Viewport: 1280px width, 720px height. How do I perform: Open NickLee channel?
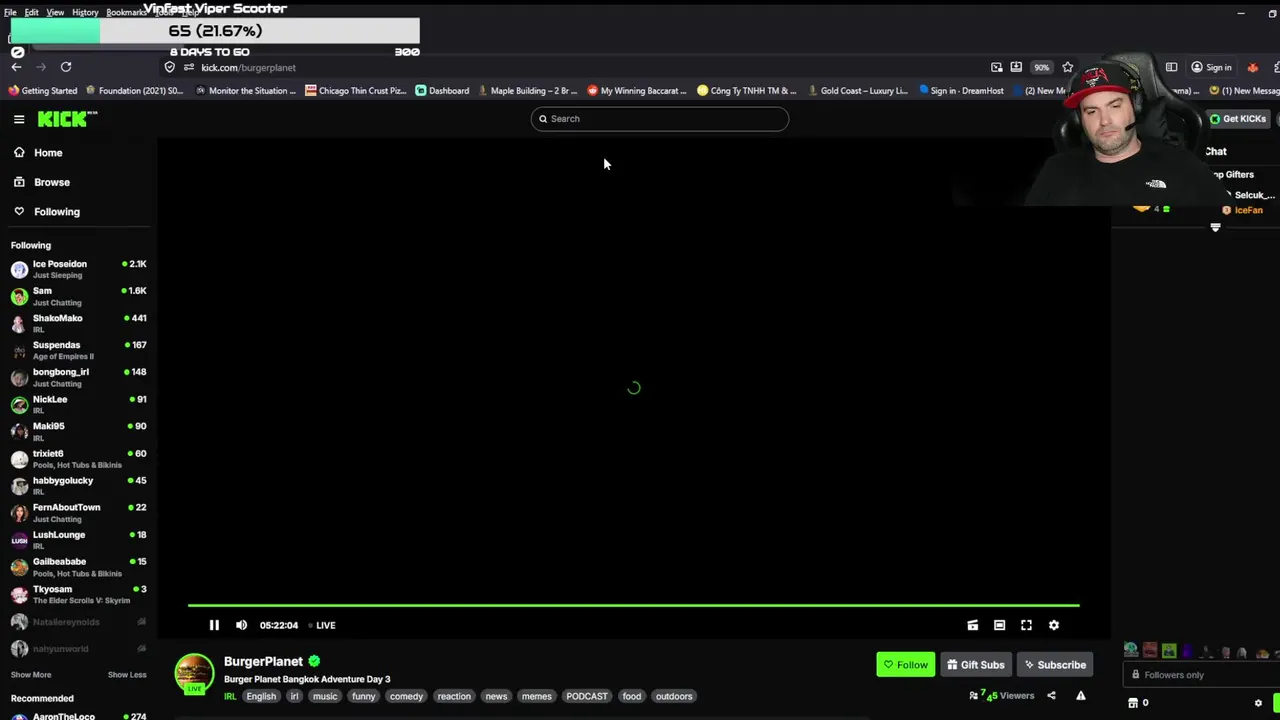coord(78,404)
